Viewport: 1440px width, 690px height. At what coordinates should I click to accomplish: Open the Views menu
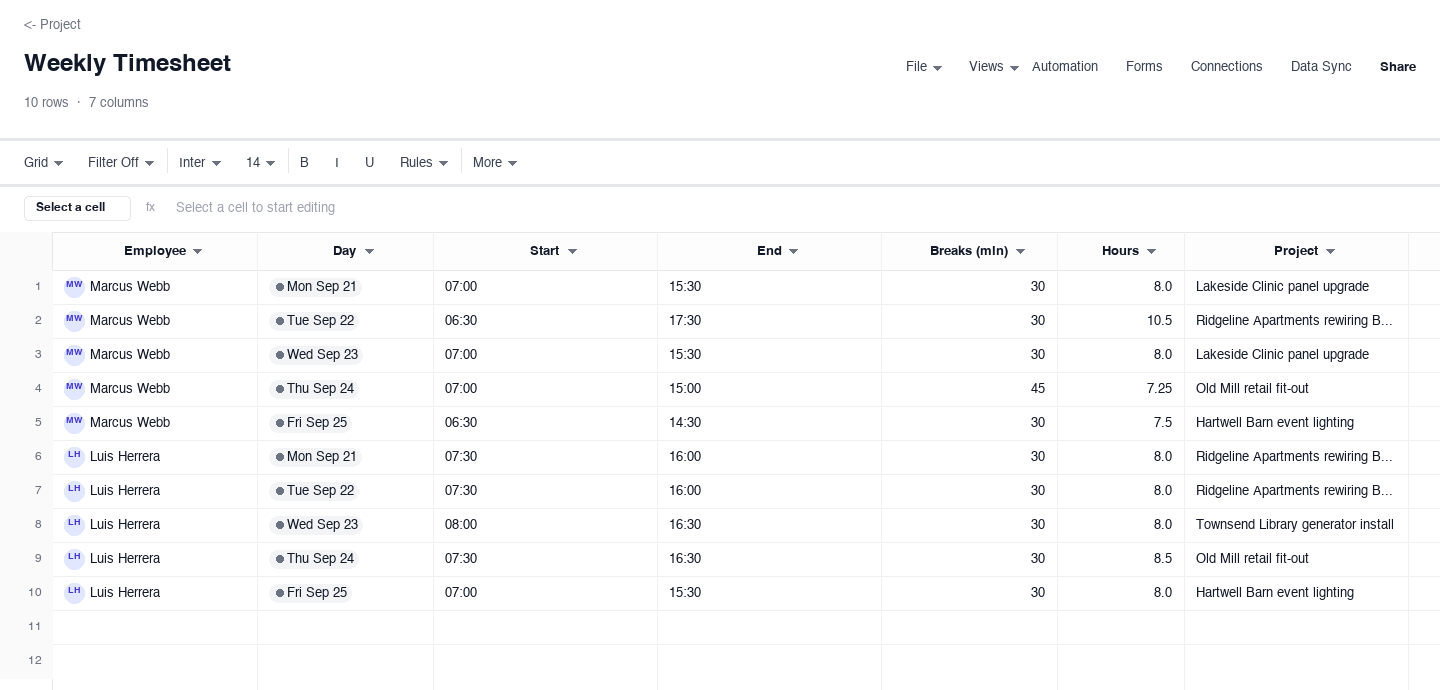tap(993, 67)
